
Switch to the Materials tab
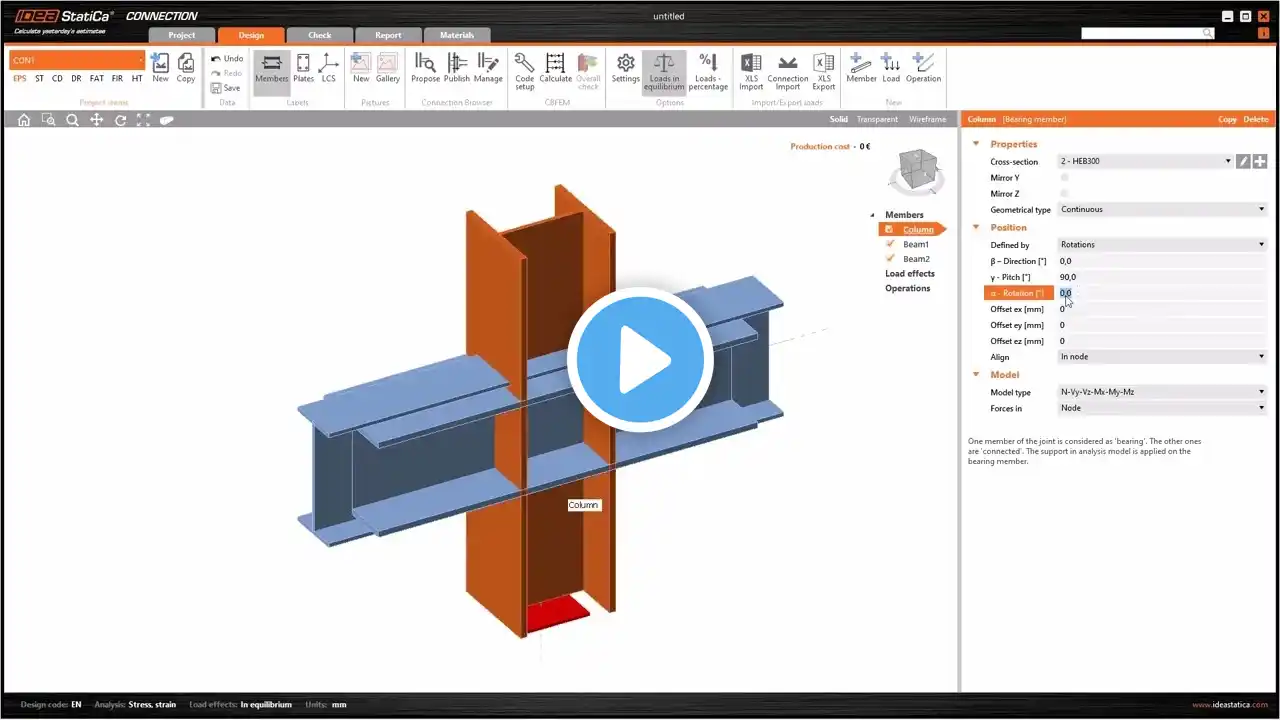[457, 35]
